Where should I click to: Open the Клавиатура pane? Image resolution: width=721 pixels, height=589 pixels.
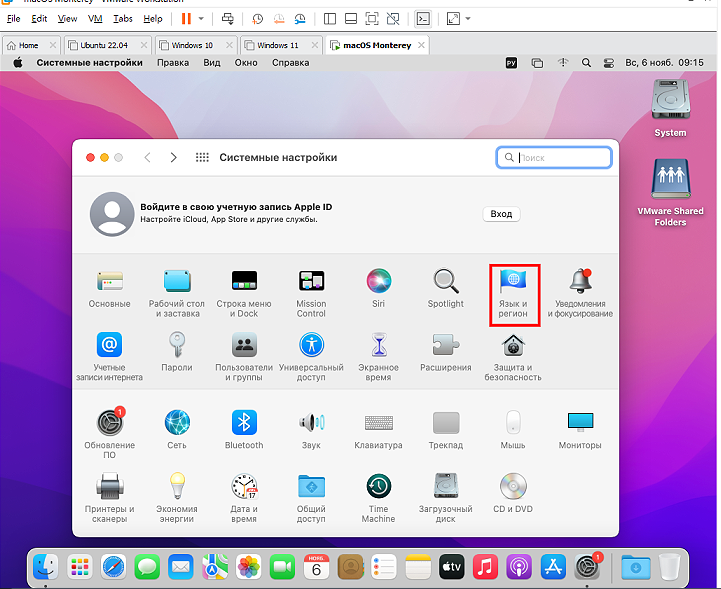click(378, 430)
